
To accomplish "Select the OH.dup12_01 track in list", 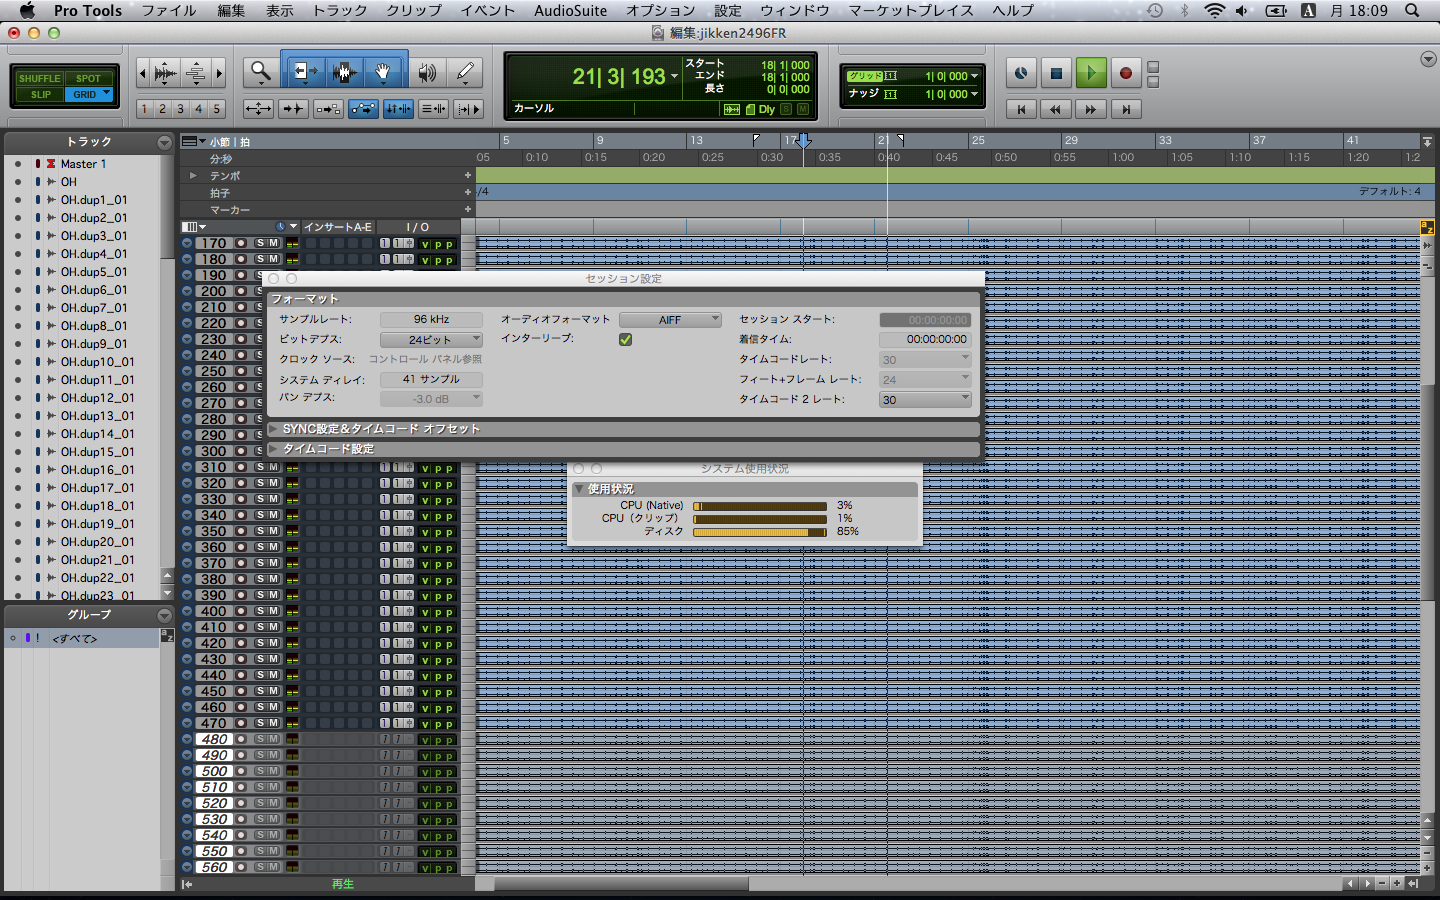I will [x=97, y=398].
